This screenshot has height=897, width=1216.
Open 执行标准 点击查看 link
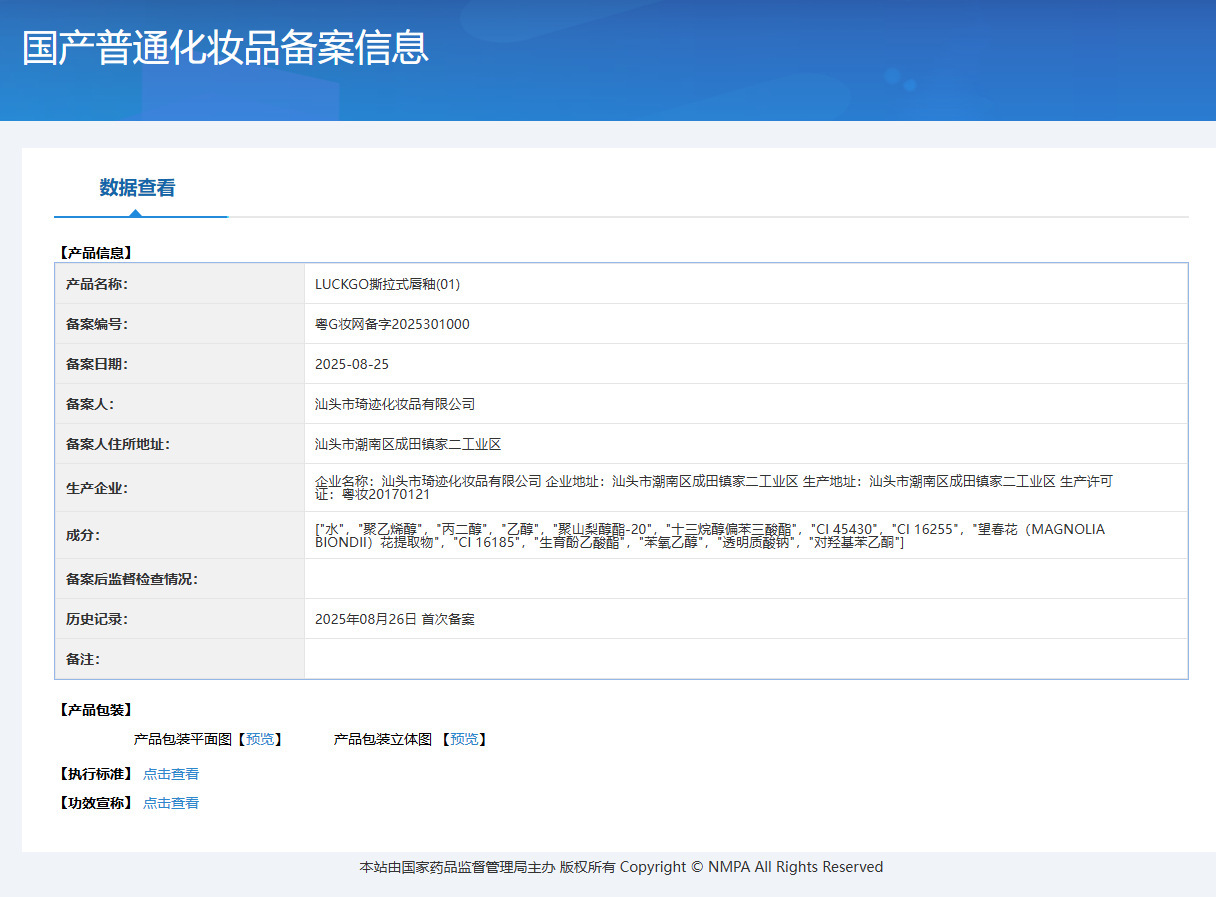point(171,774)
